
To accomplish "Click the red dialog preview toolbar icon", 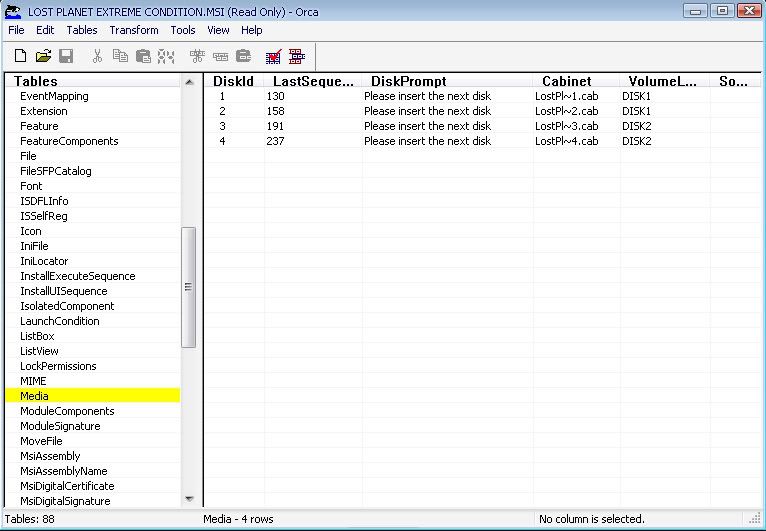I will [297, 57].
